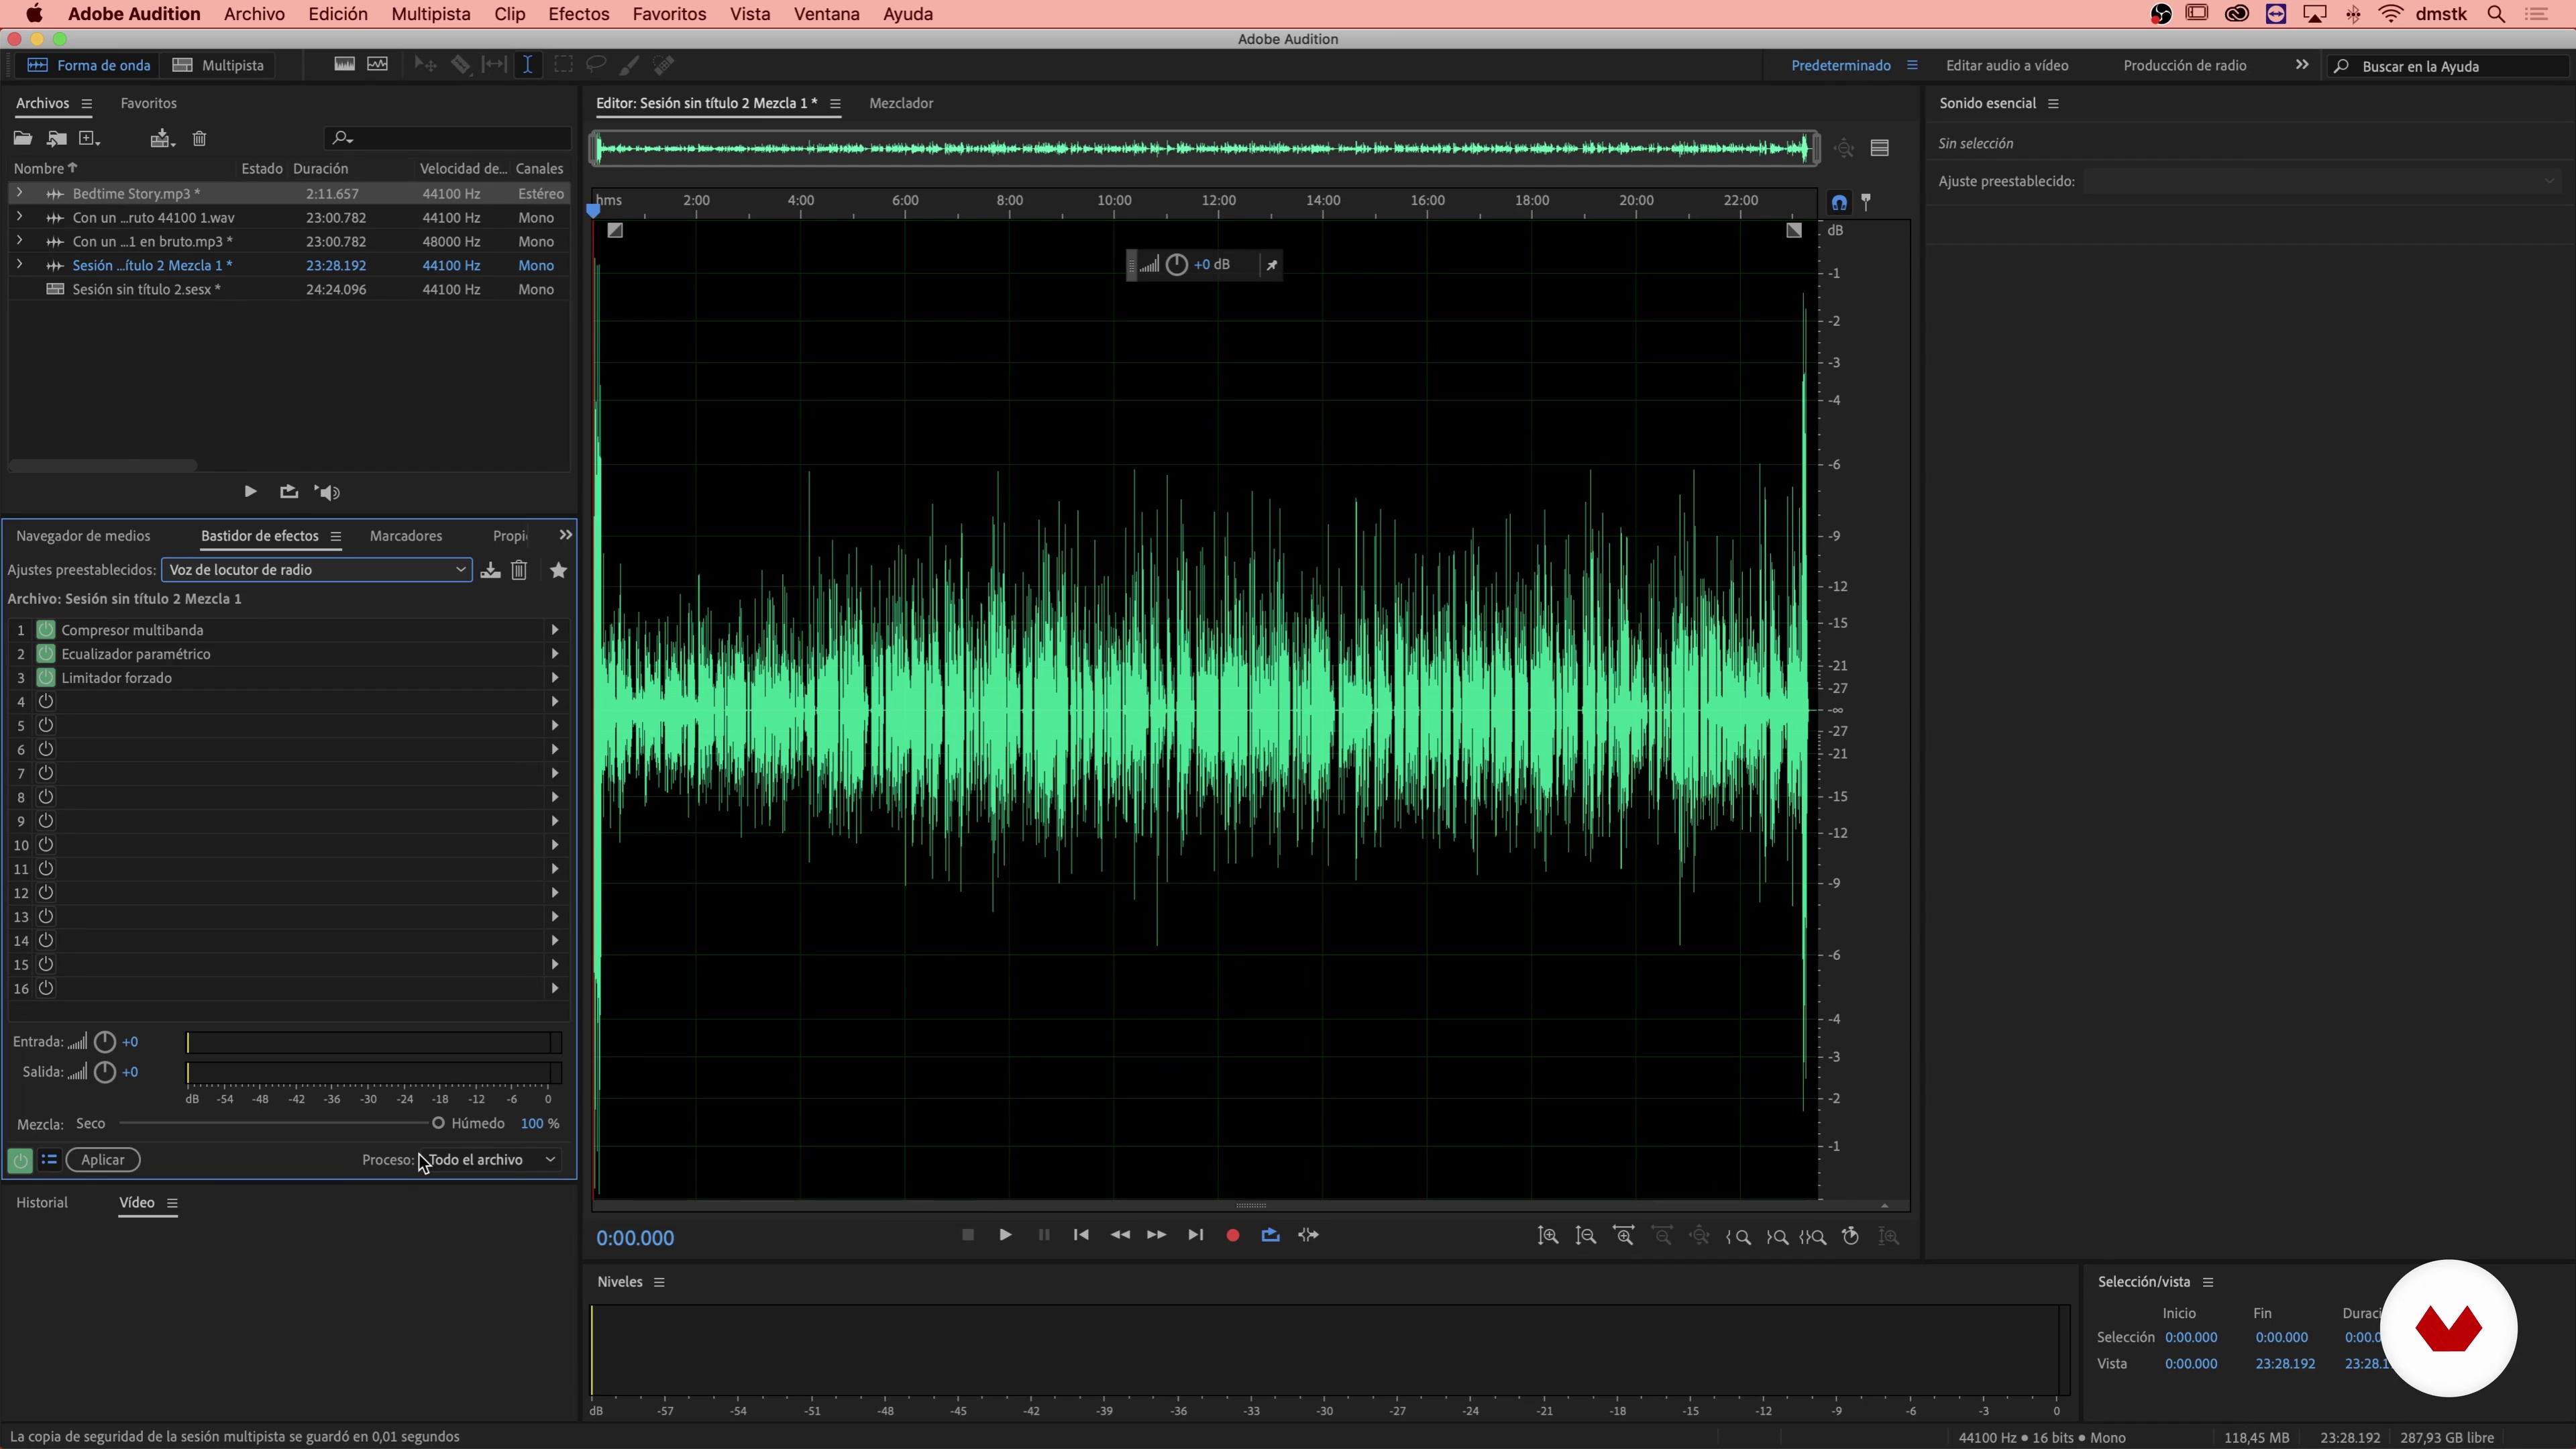Open Limitador forzado slot arrow menu

coord(555,678)
